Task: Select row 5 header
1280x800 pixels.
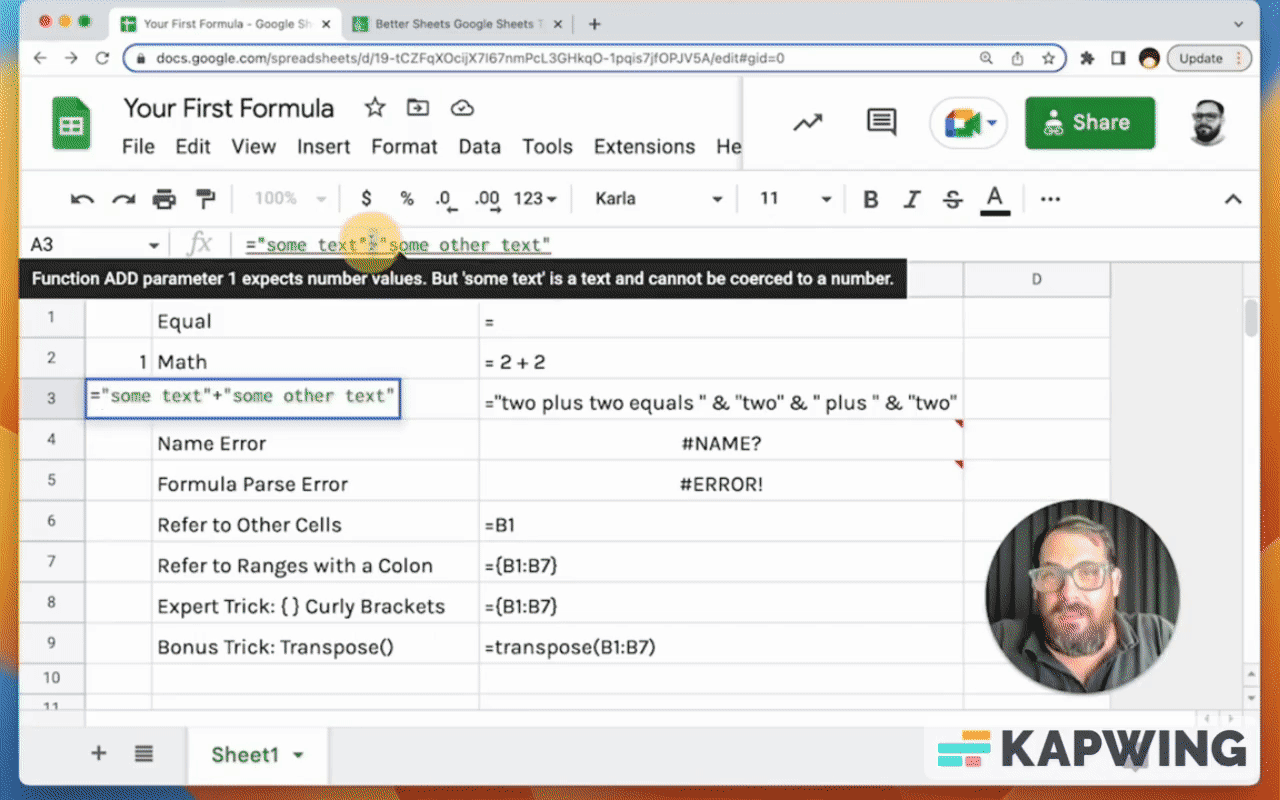Action: [x=52, y=480]
